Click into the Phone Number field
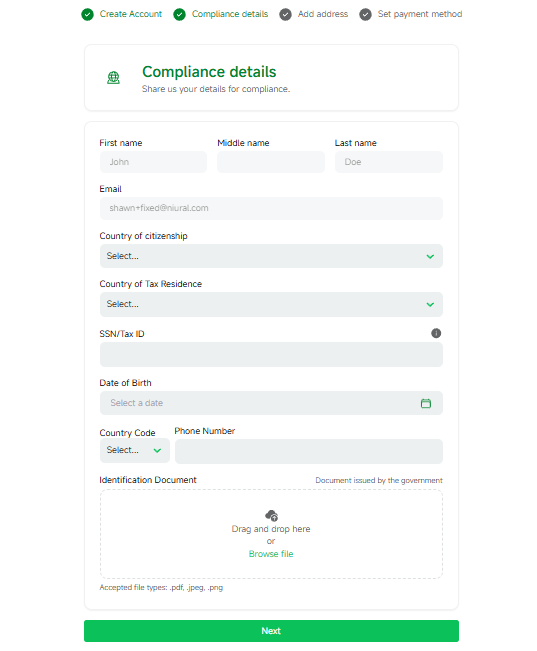The width and height of the screenshot is (537, 651). pos(309,451)
